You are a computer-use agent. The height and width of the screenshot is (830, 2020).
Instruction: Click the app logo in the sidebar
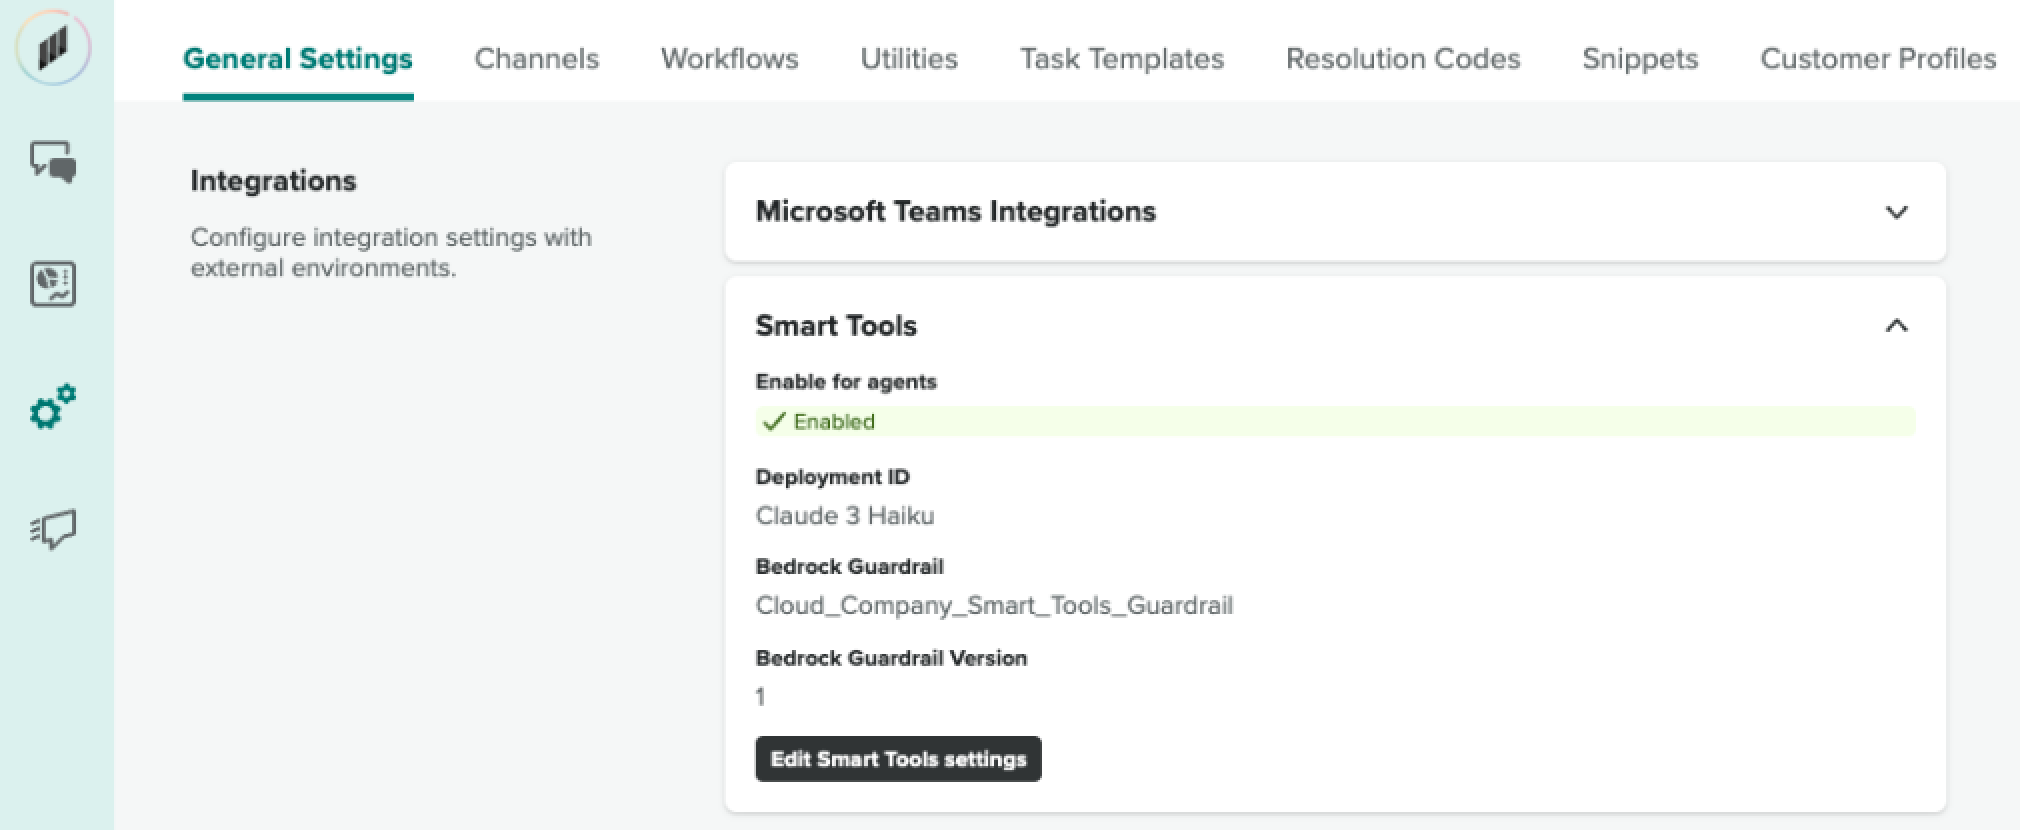click(53, 47)
